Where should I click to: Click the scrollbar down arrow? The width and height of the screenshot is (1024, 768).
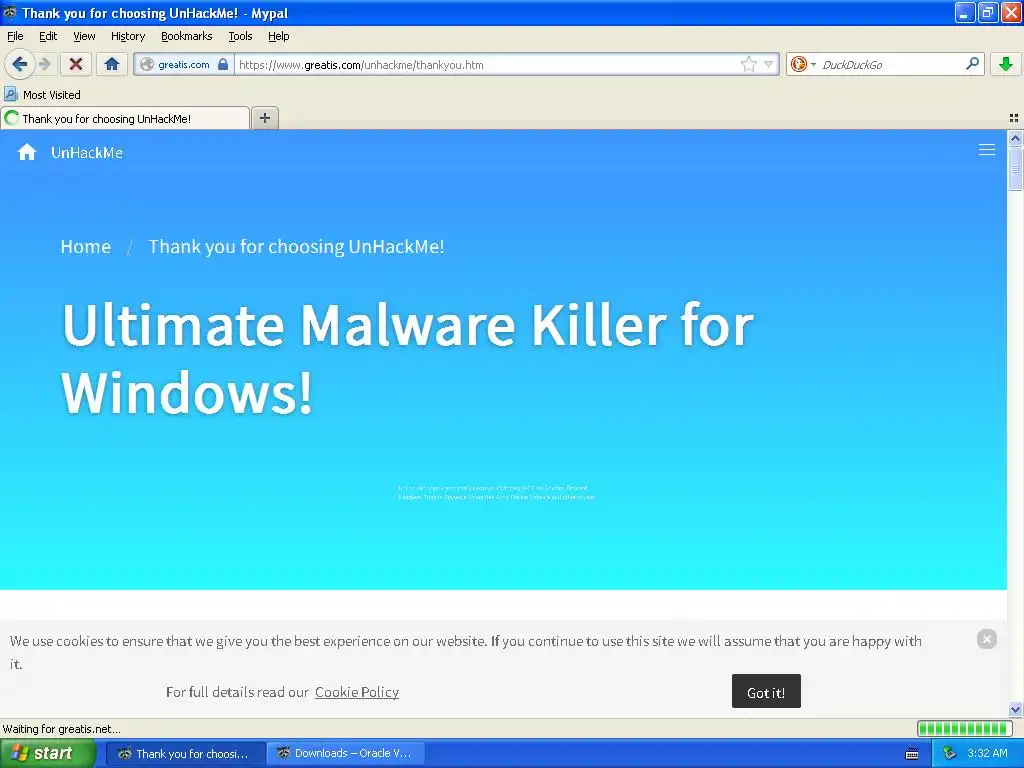tap(1015, 709)
